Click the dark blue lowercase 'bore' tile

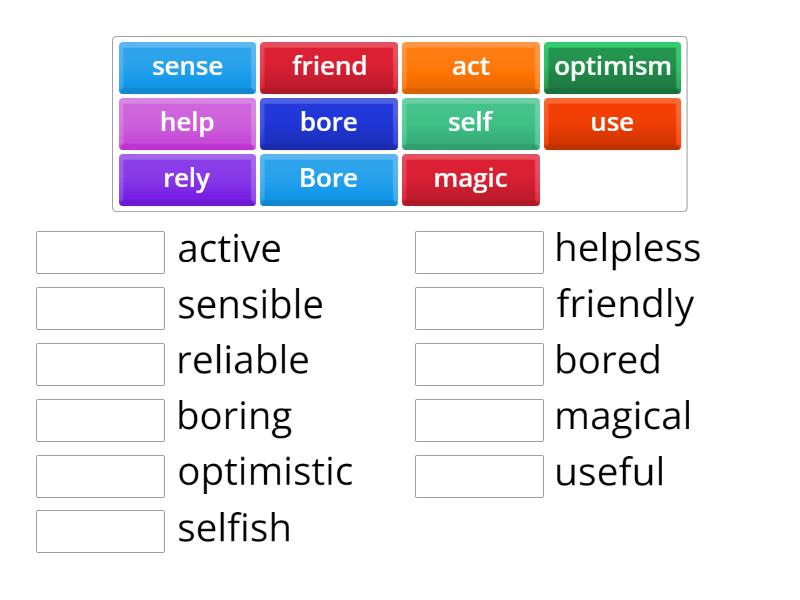pyautogui.click(x=329, y=123)
